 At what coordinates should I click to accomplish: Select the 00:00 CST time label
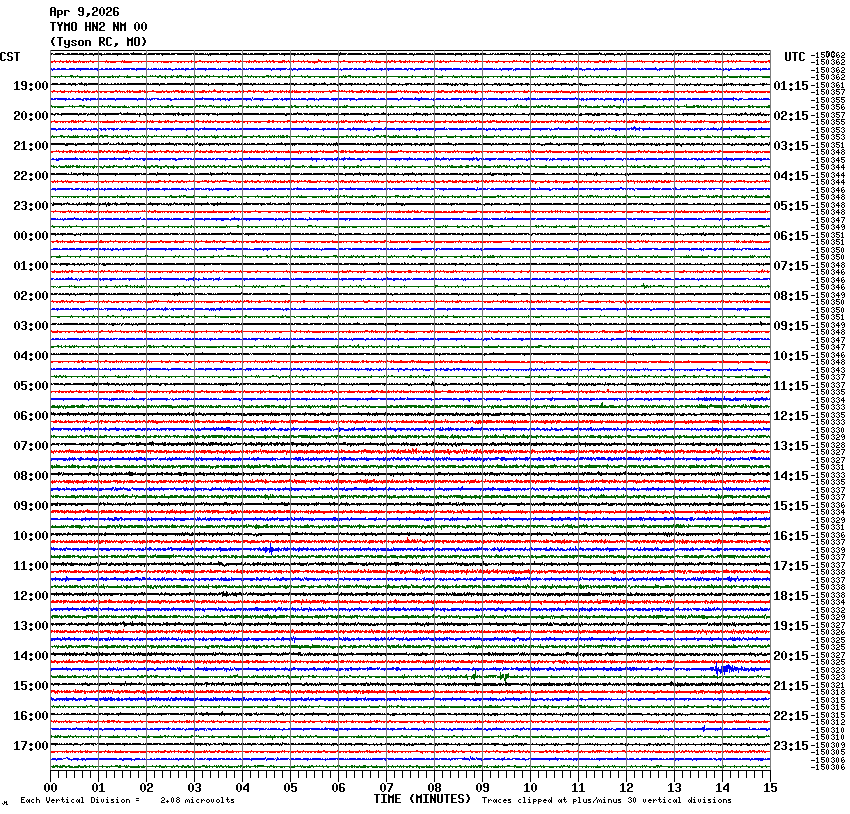click(x=30, y=236)
